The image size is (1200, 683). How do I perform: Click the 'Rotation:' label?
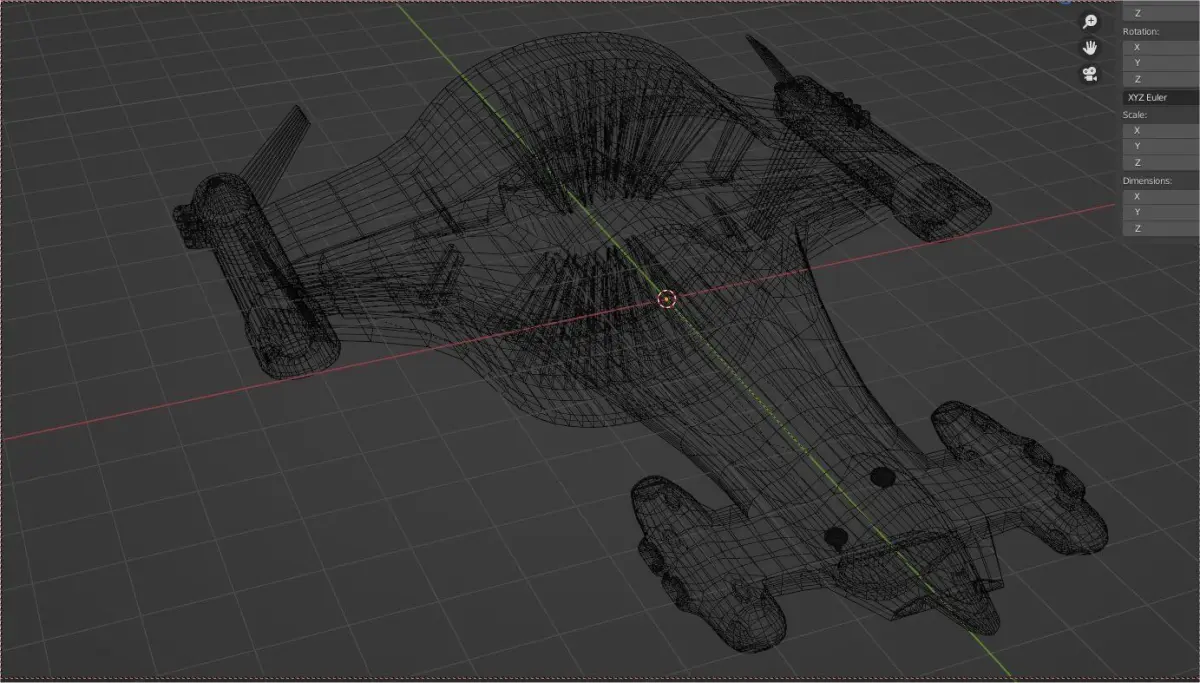coord(1141,31)
